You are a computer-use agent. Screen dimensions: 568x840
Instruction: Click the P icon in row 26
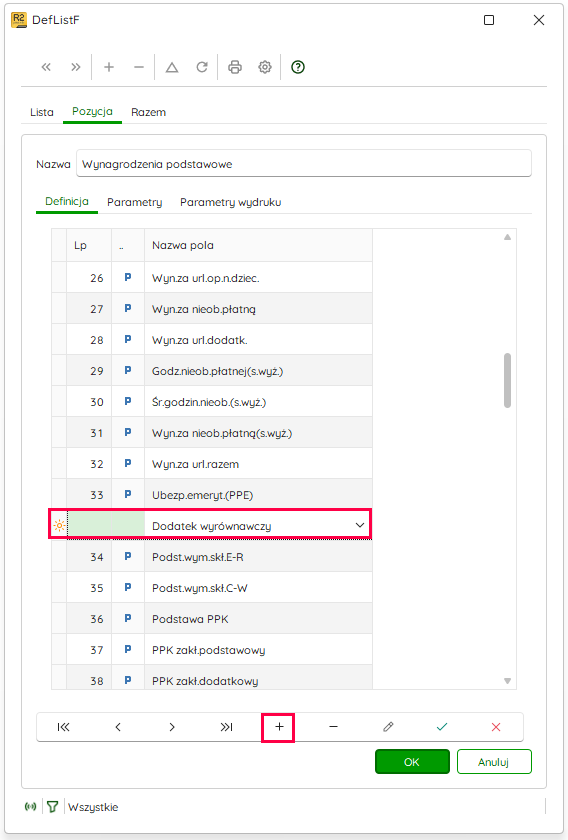[x=128, y=278]
